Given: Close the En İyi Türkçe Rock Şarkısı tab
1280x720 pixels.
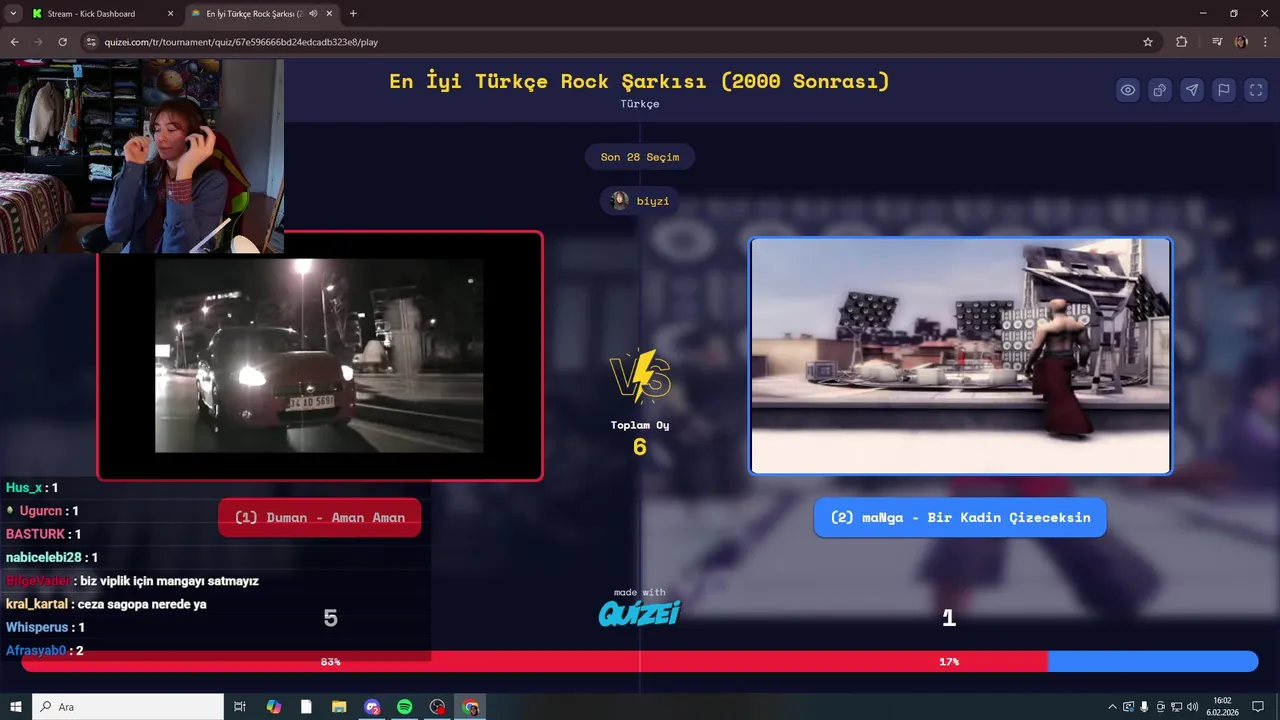Looking at the screenshot, I should pos(329,14).
